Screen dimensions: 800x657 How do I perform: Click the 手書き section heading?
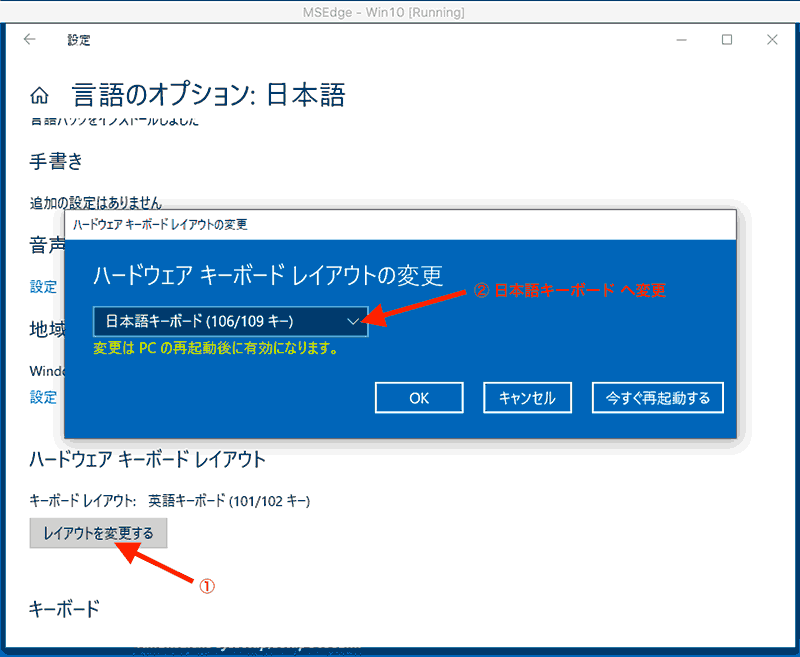(57, 162)
